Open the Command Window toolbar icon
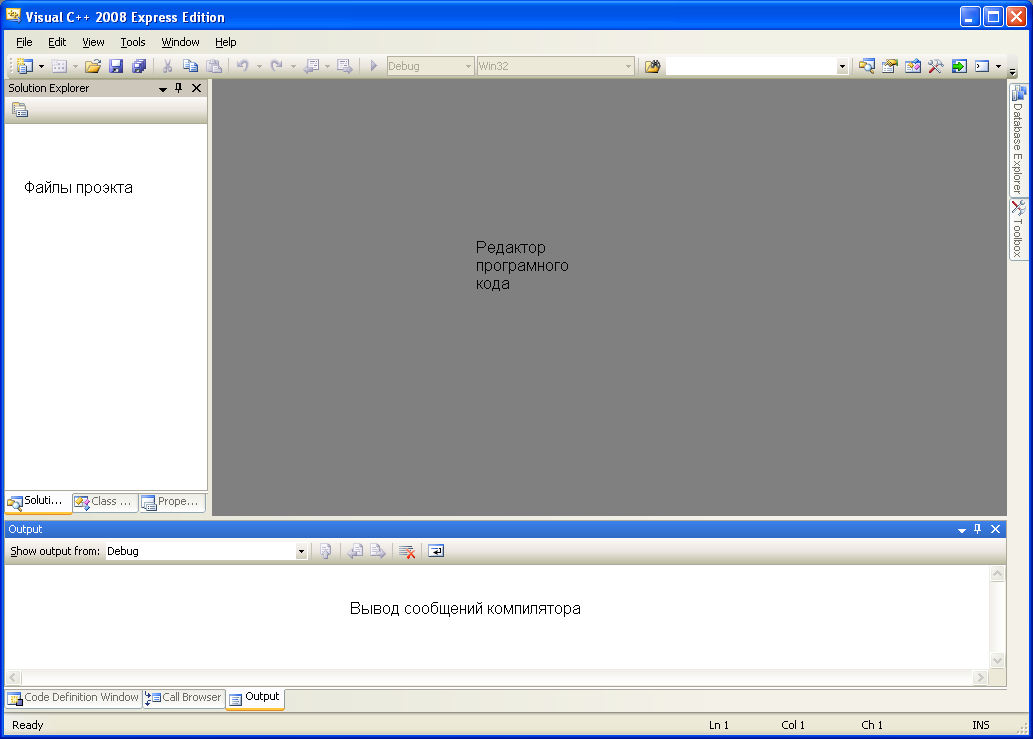 pyautogui.click(x=982, y=66)
